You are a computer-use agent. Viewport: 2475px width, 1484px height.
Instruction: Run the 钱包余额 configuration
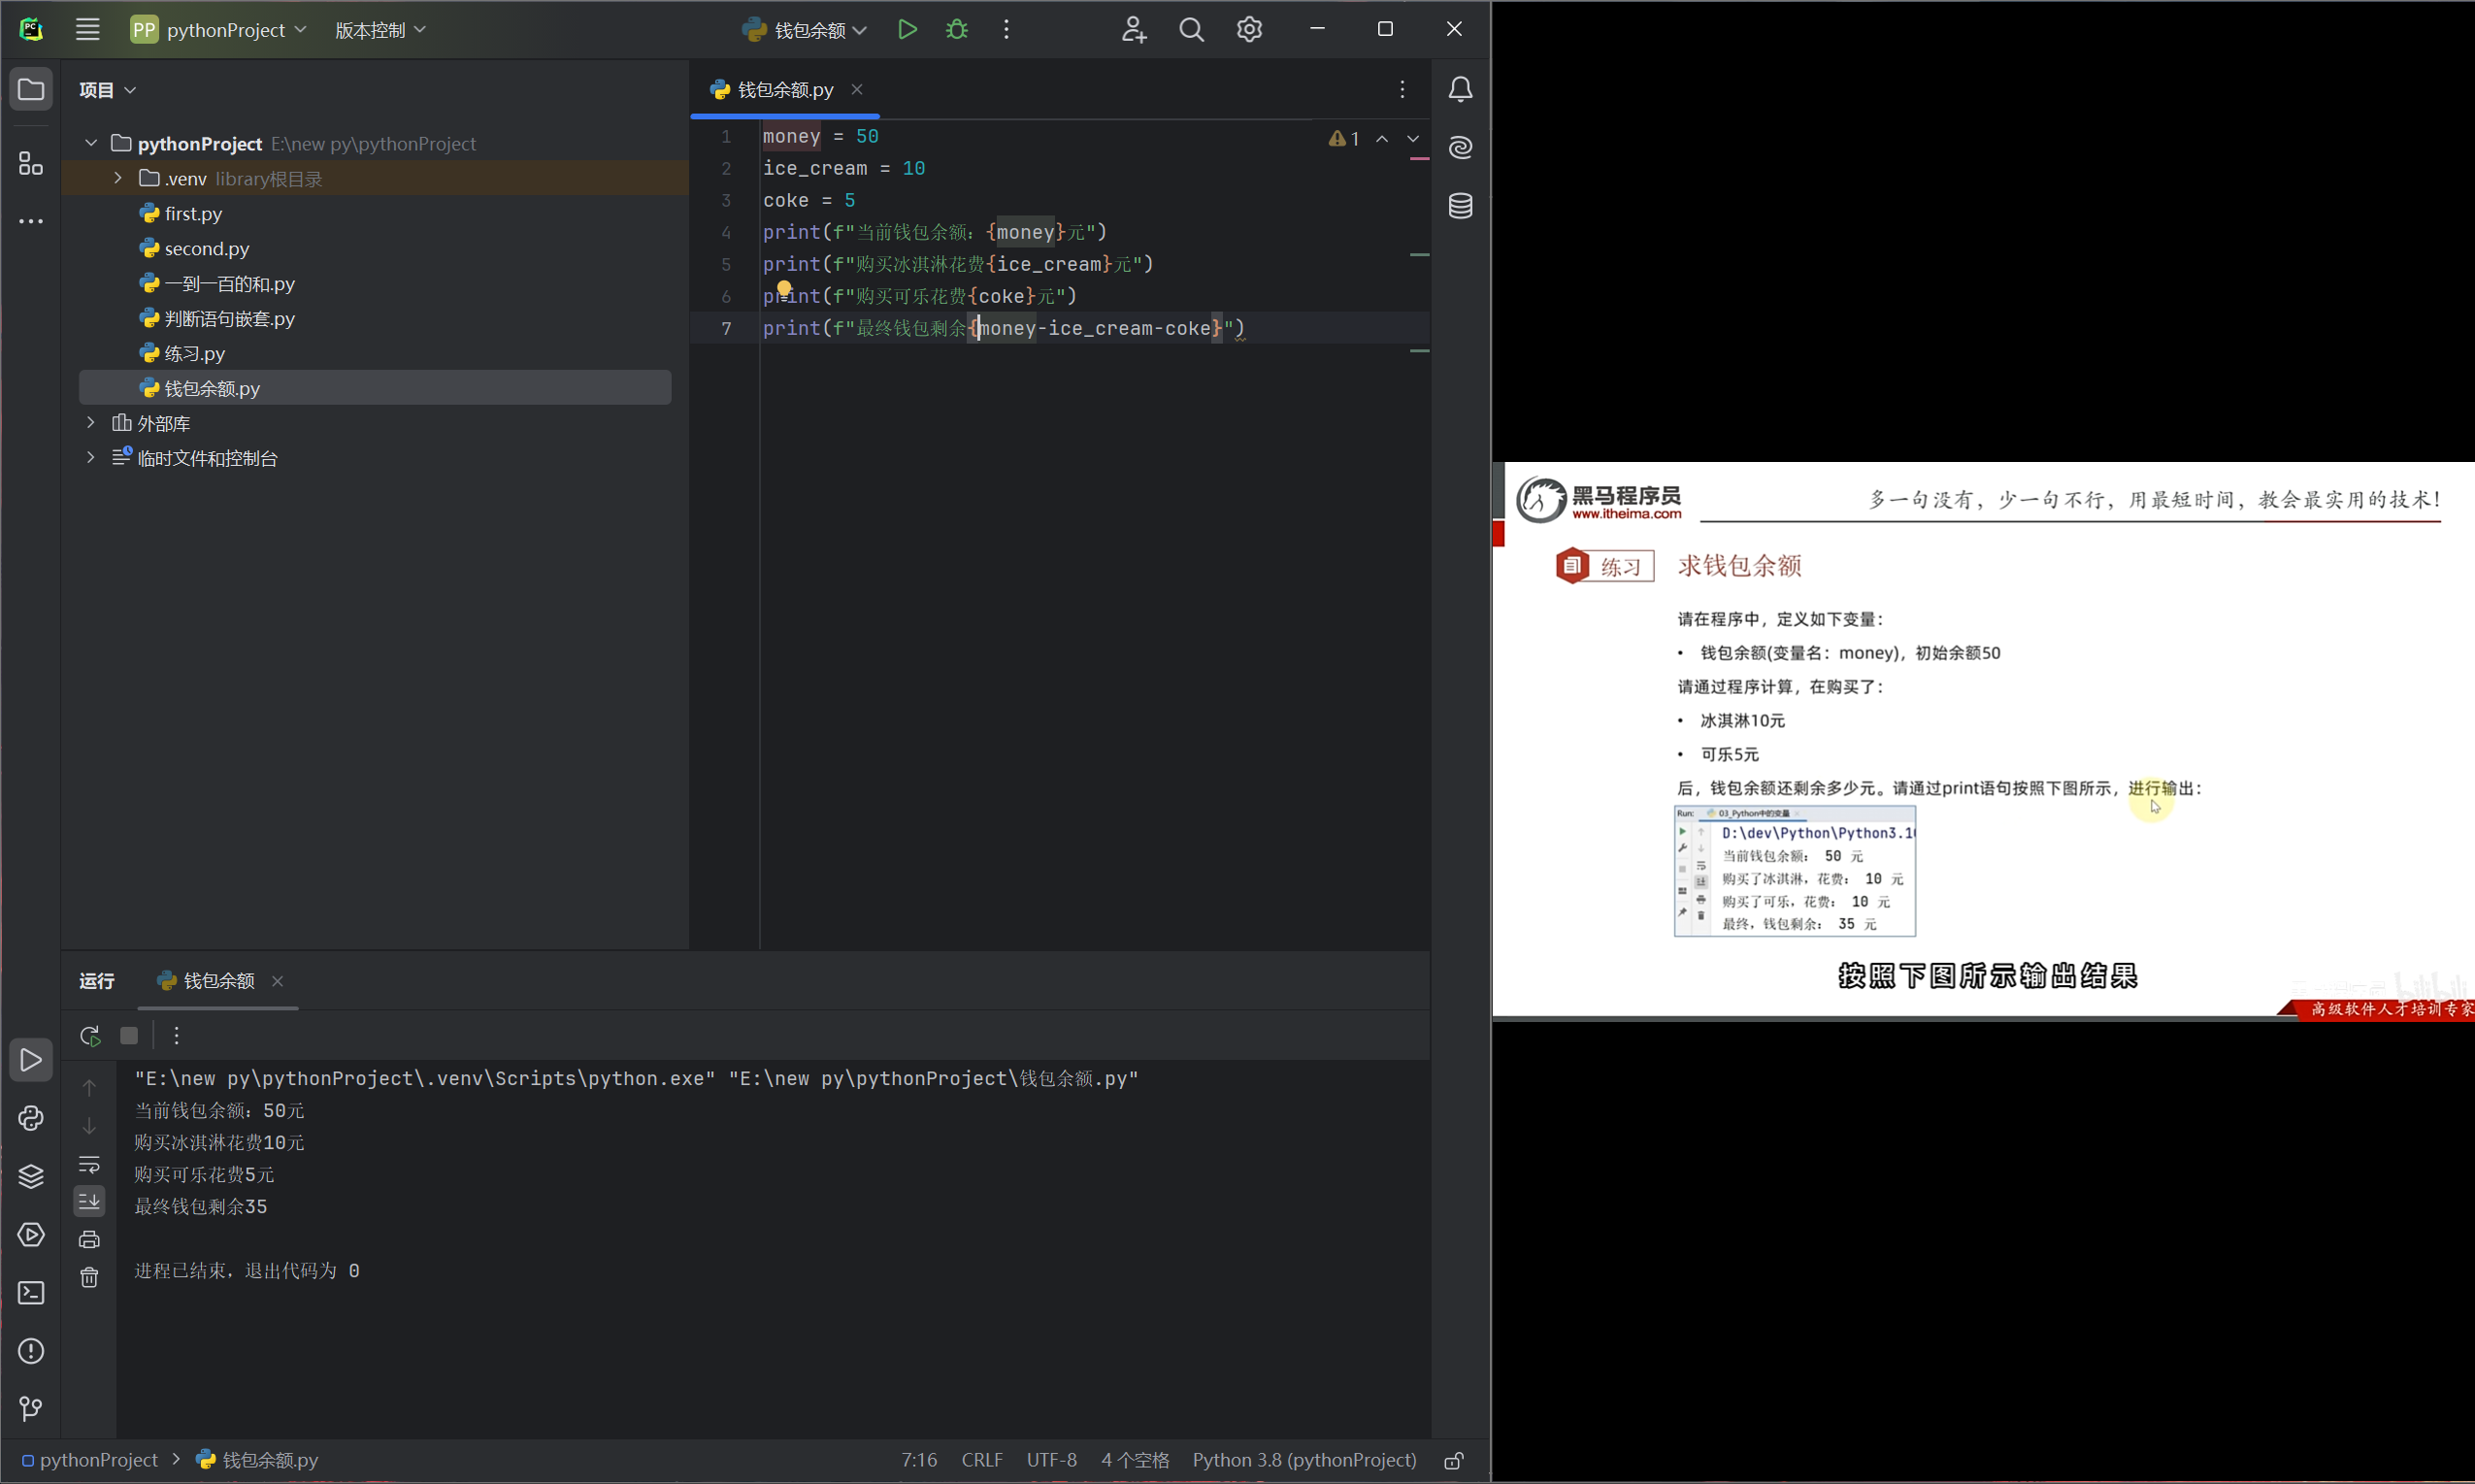[x=906, y=29]
